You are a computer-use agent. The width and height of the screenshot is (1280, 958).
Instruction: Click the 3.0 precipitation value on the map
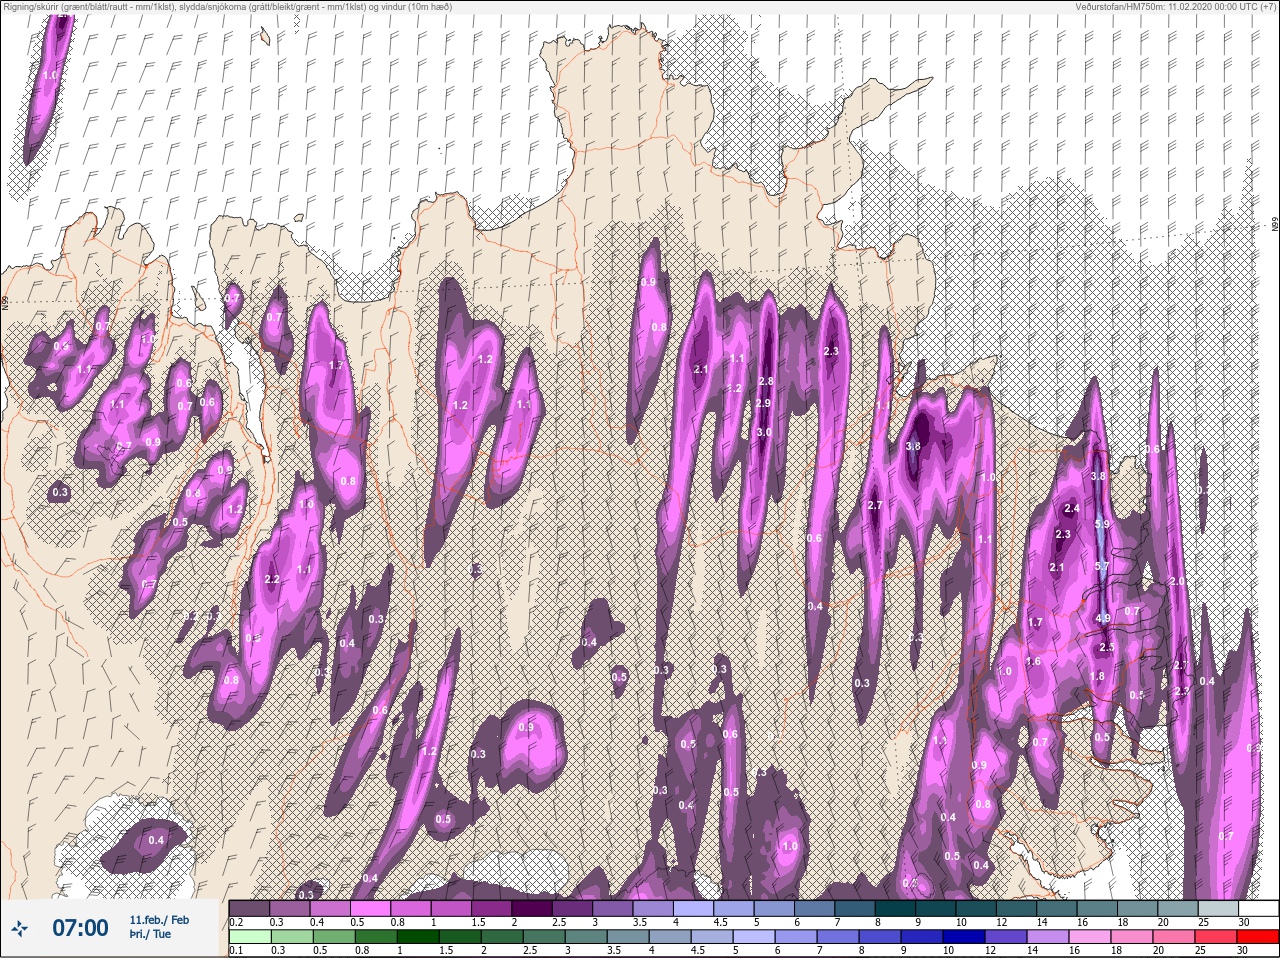(764, 432)
